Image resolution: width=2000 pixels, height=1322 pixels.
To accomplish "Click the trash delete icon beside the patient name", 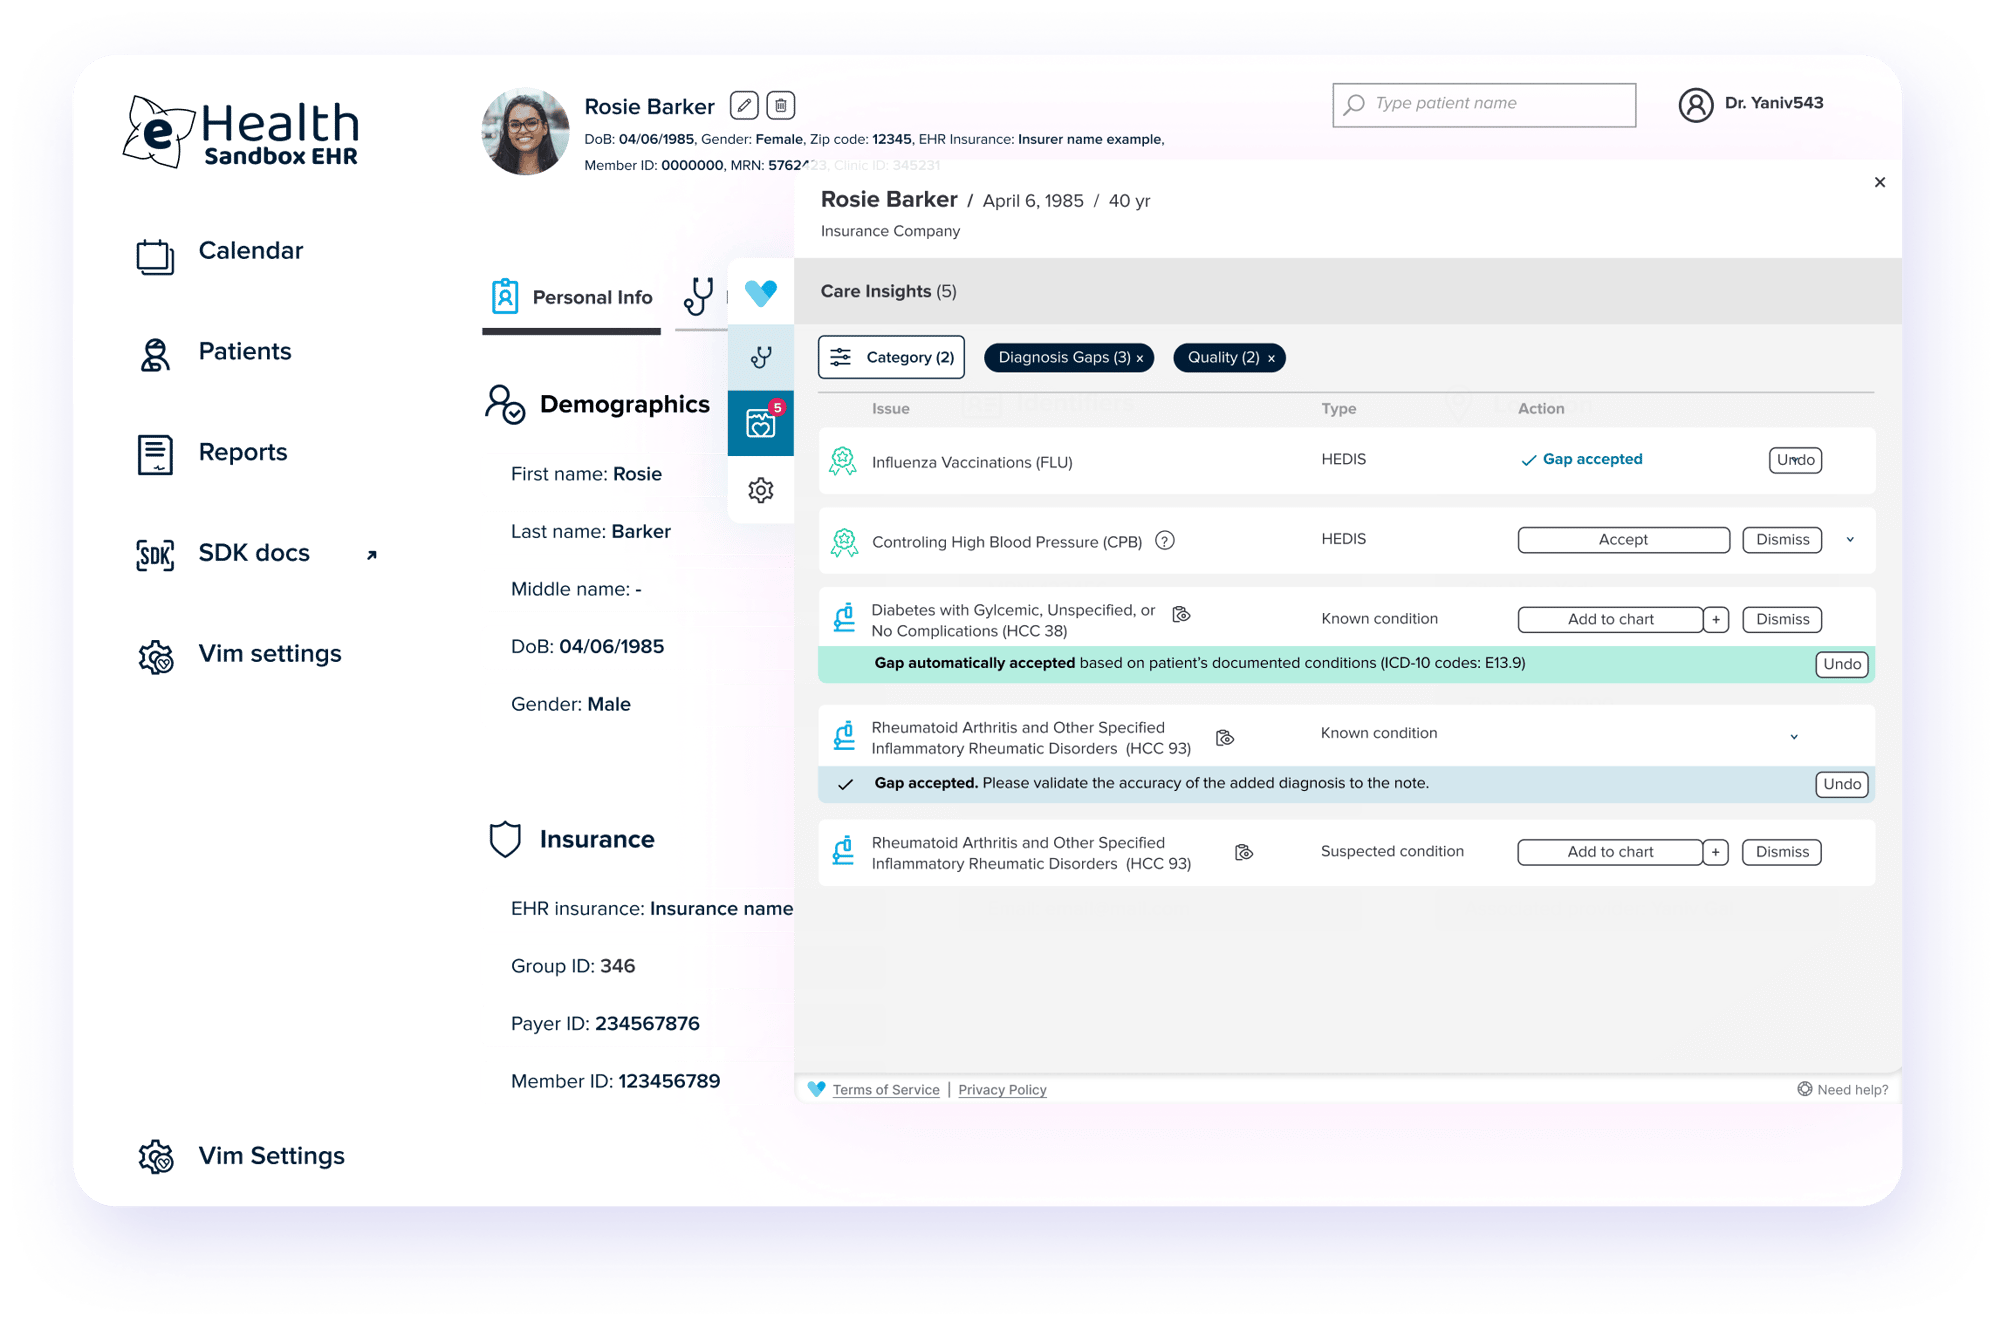I will [x=781, y=105].
